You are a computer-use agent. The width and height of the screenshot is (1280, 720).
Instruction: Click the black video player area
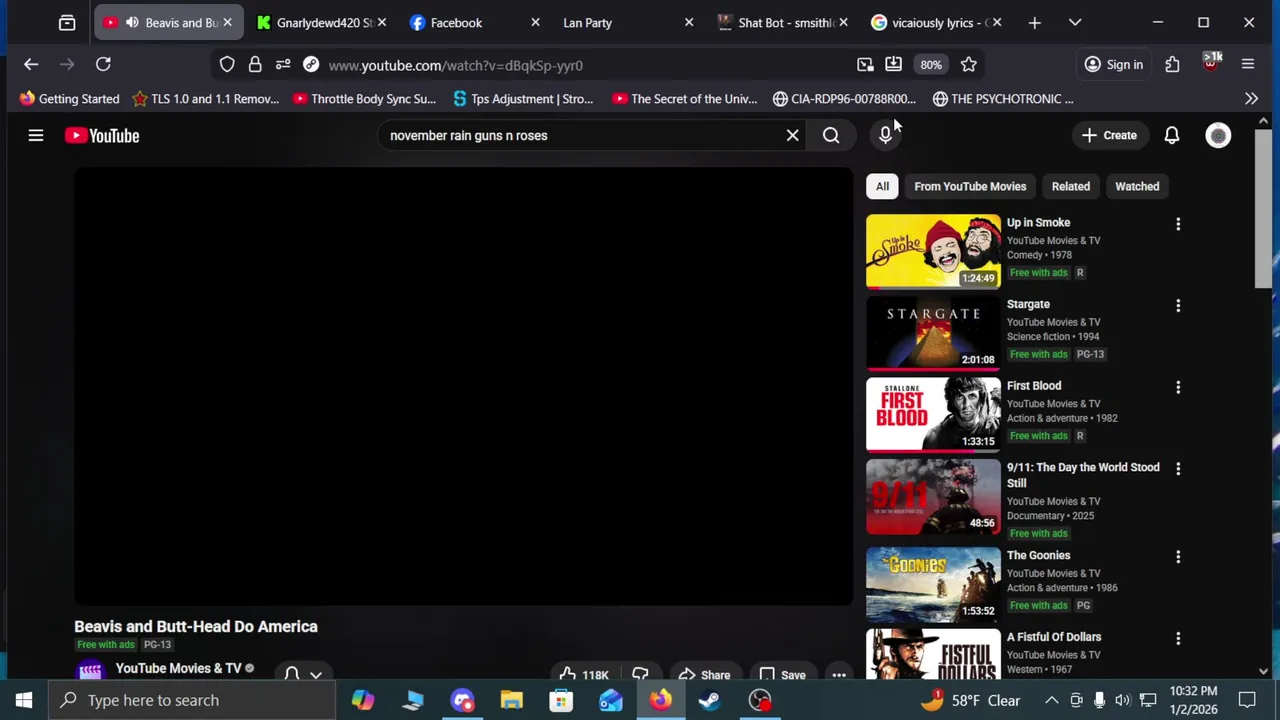[463, 386]
